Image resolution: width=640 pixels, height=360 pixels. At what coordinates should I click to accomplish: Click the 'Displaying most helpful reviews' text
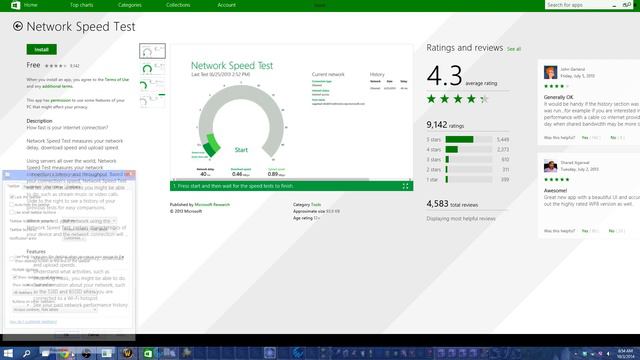pyautogui.click(x=461, y=219)
